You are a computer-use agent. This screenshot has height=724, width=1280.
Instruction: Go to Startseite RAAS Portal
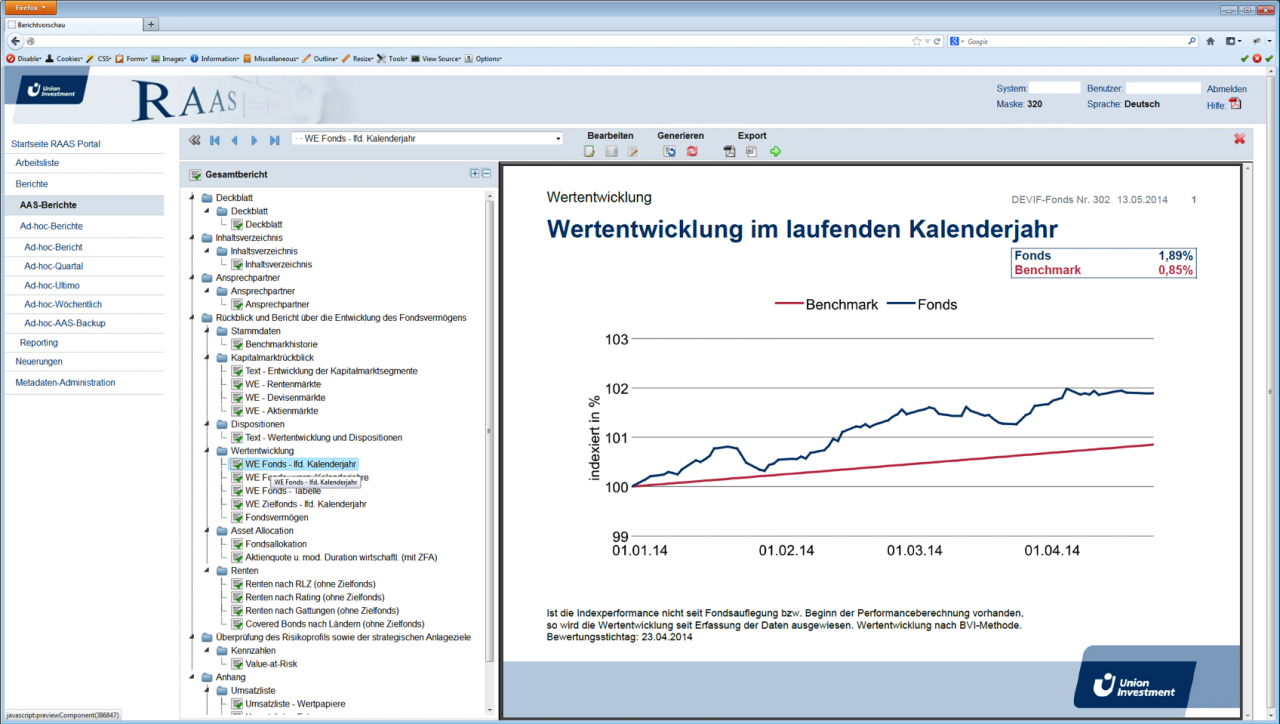tap(55, 144)
